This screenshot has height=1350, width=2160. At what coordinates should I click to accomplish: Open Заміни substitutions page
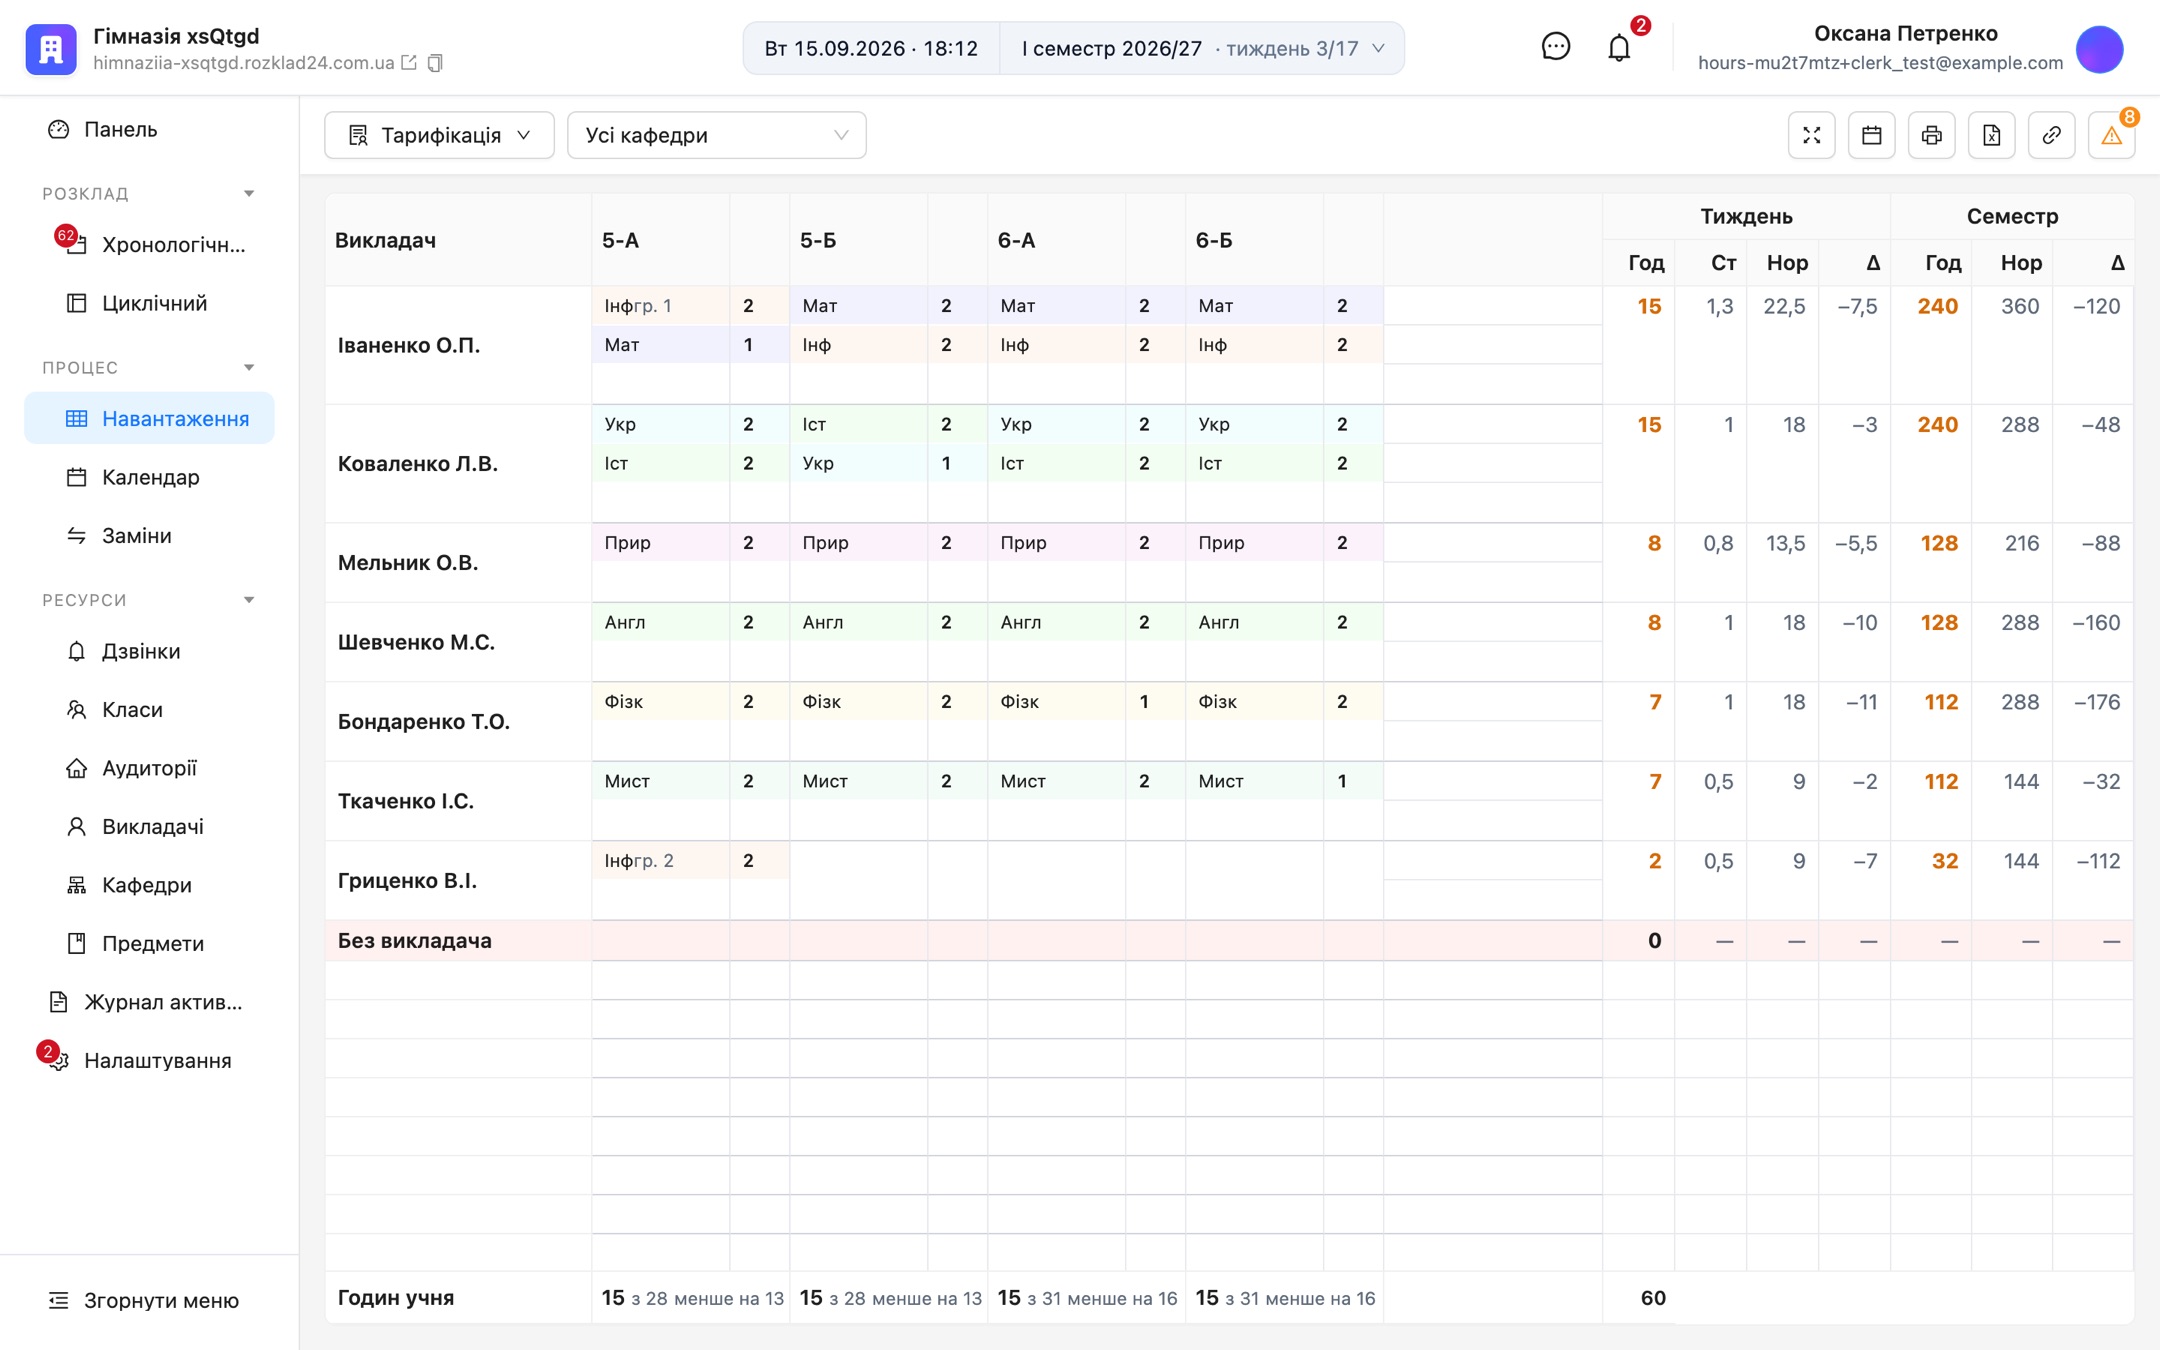point(149,535)
